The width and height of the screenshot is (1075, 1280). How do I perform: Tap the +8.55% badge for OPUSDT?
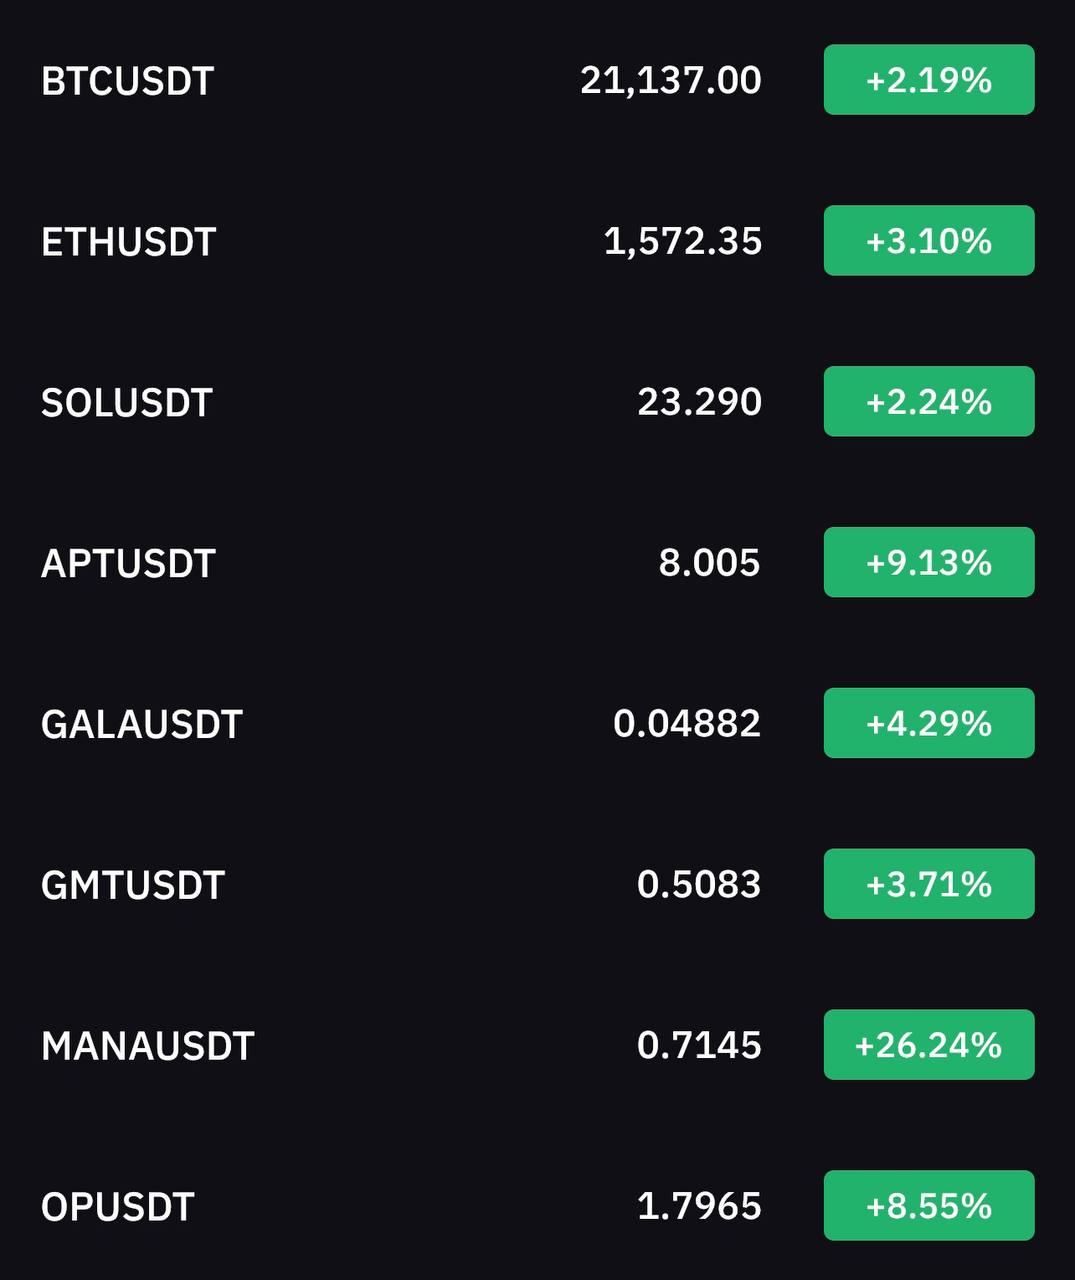(x=928, y=1206)
